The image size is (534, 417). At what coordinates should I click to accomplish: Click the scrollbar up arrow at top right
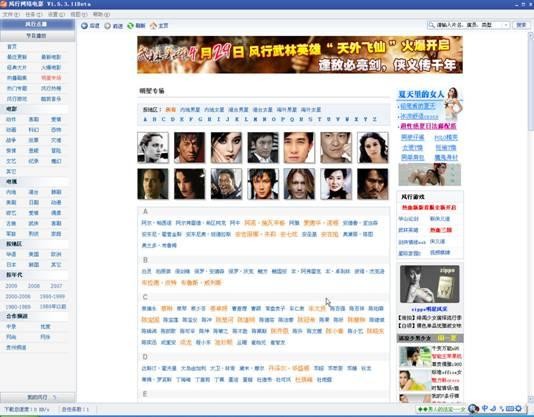click(x=531, y=35)
